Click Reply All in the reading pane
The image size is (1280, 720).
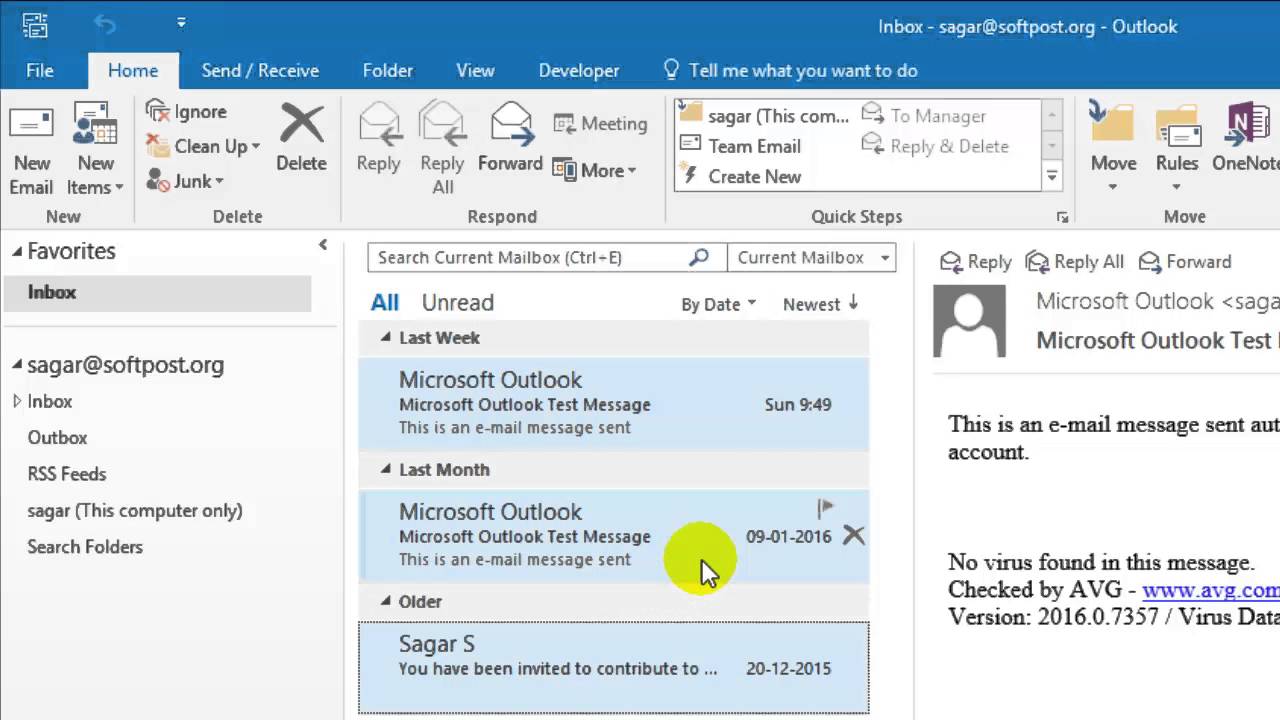coord(1076,262)
